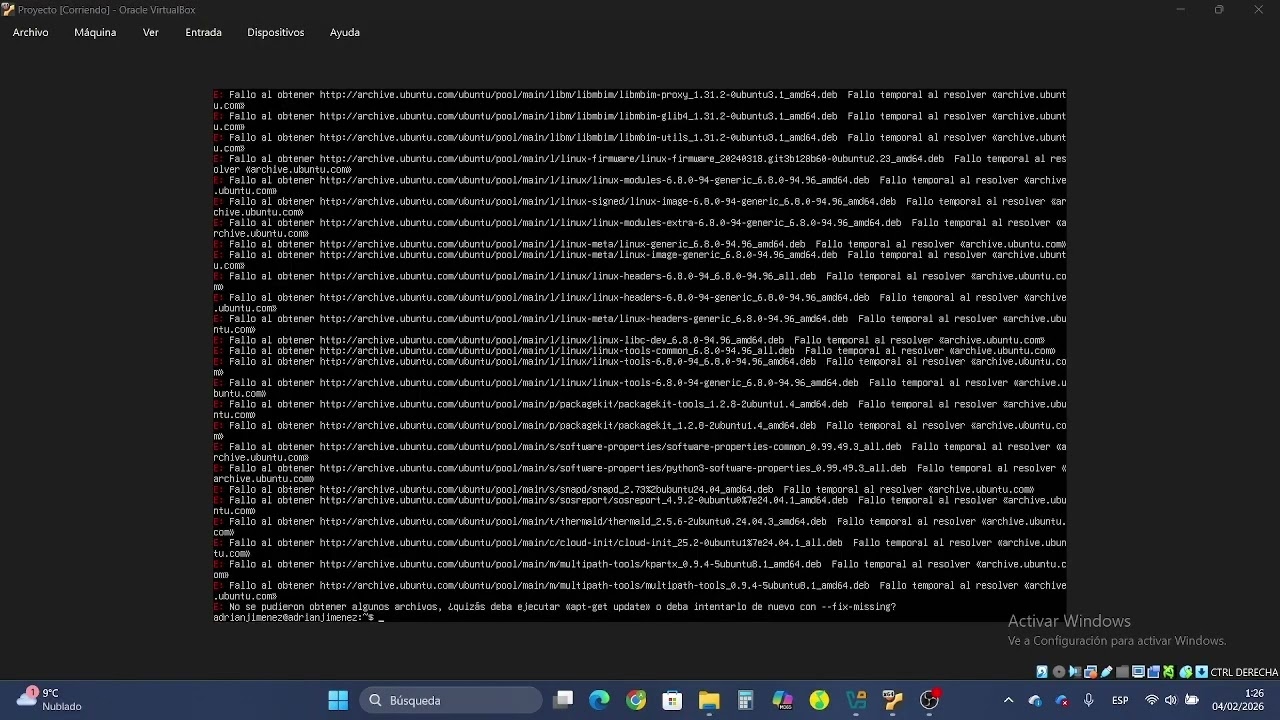1280x720 pixels.
Task: Open the Copilot M365 taskbar icon
Action: [782, 700]
